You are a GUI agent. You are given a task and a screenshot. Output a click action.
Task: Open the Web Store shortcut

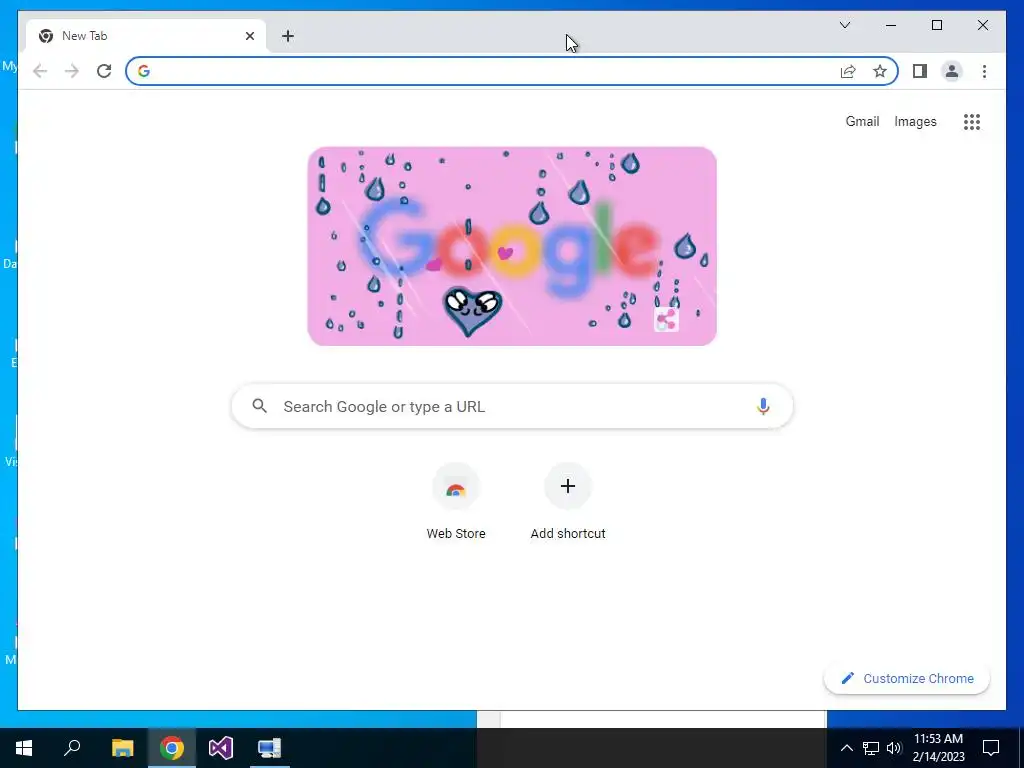pos(456,502)
